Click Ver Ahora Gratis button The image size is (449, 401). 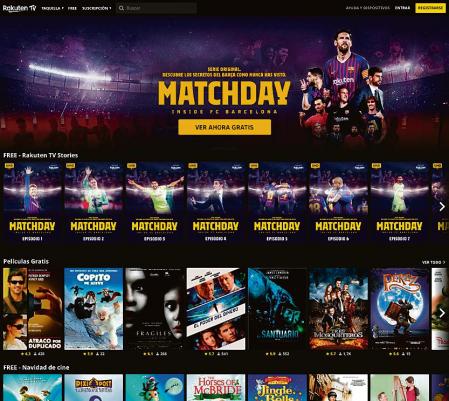click(224, 127)
